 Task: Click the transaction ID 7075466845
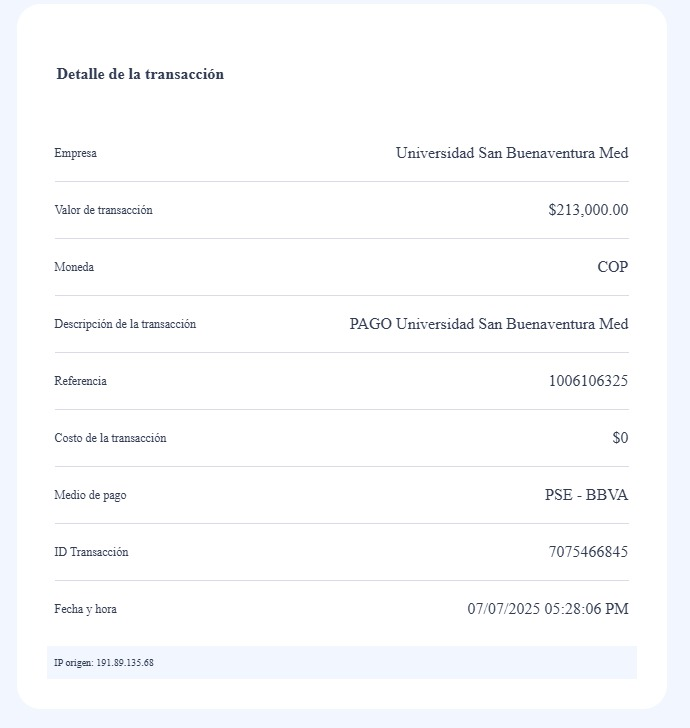[x=588, y=552]
